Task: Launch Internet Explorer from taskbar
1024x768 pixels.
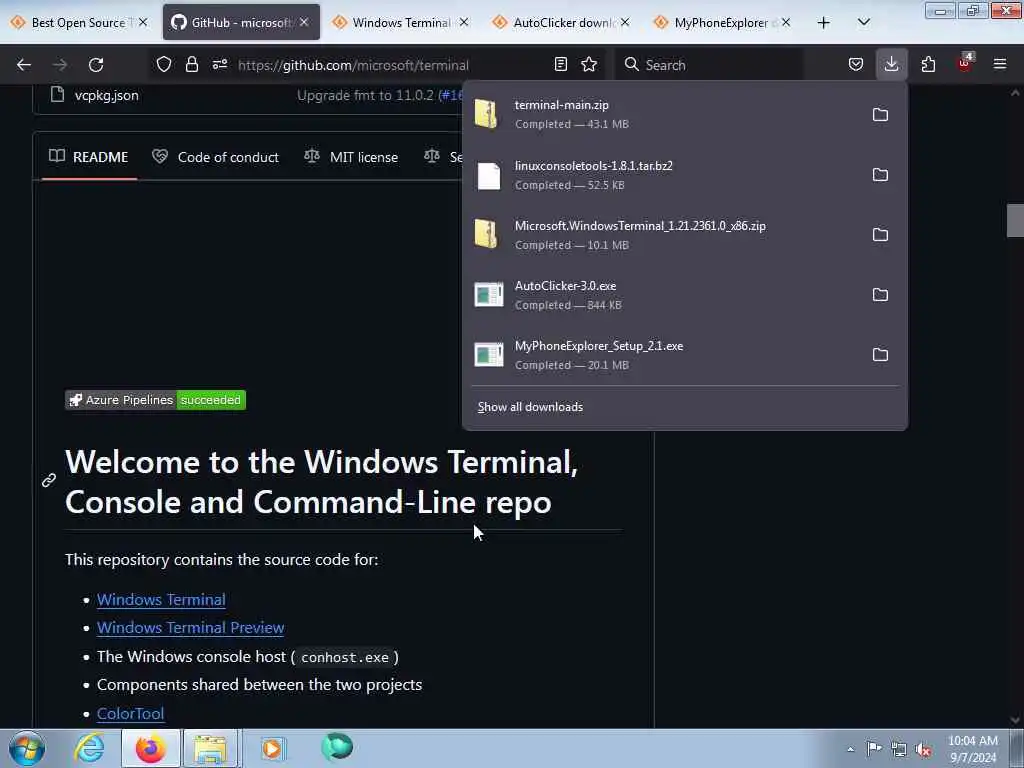Action: tap(89, 748)
